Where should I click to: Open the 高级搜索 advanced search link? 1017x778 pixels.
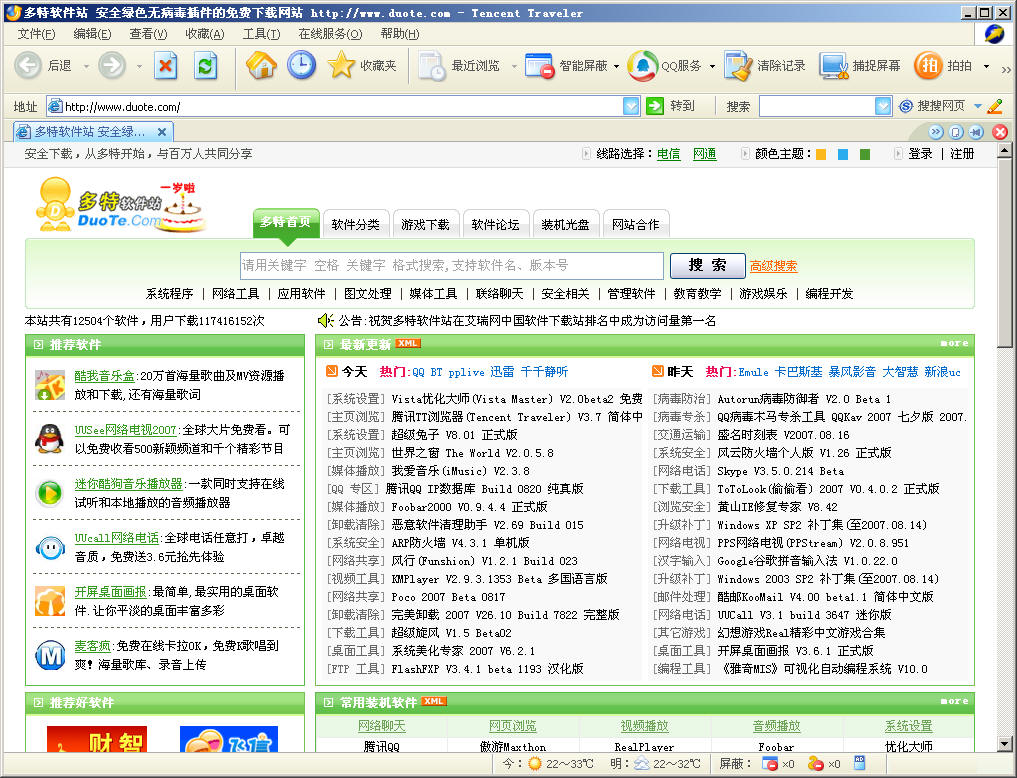coord(773,266)
